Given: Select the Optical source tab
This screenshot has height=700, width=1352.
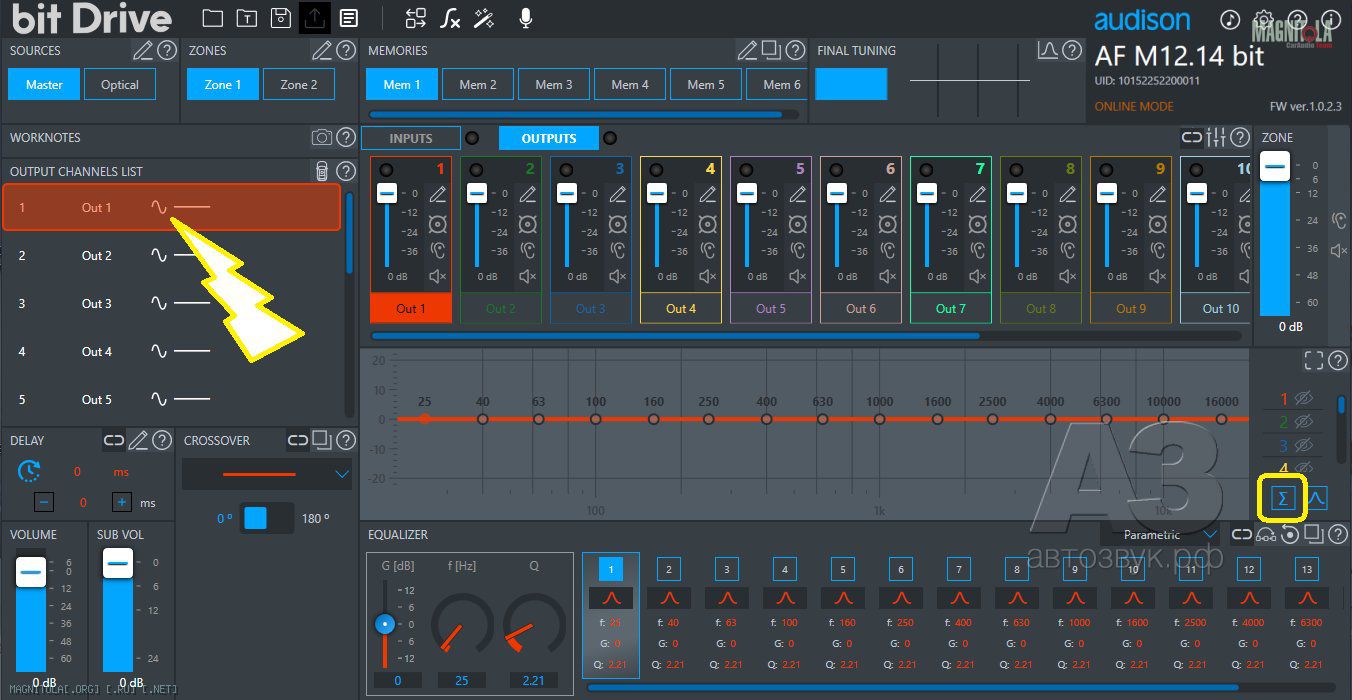Looking at the screenshot, I should [120, 85].
